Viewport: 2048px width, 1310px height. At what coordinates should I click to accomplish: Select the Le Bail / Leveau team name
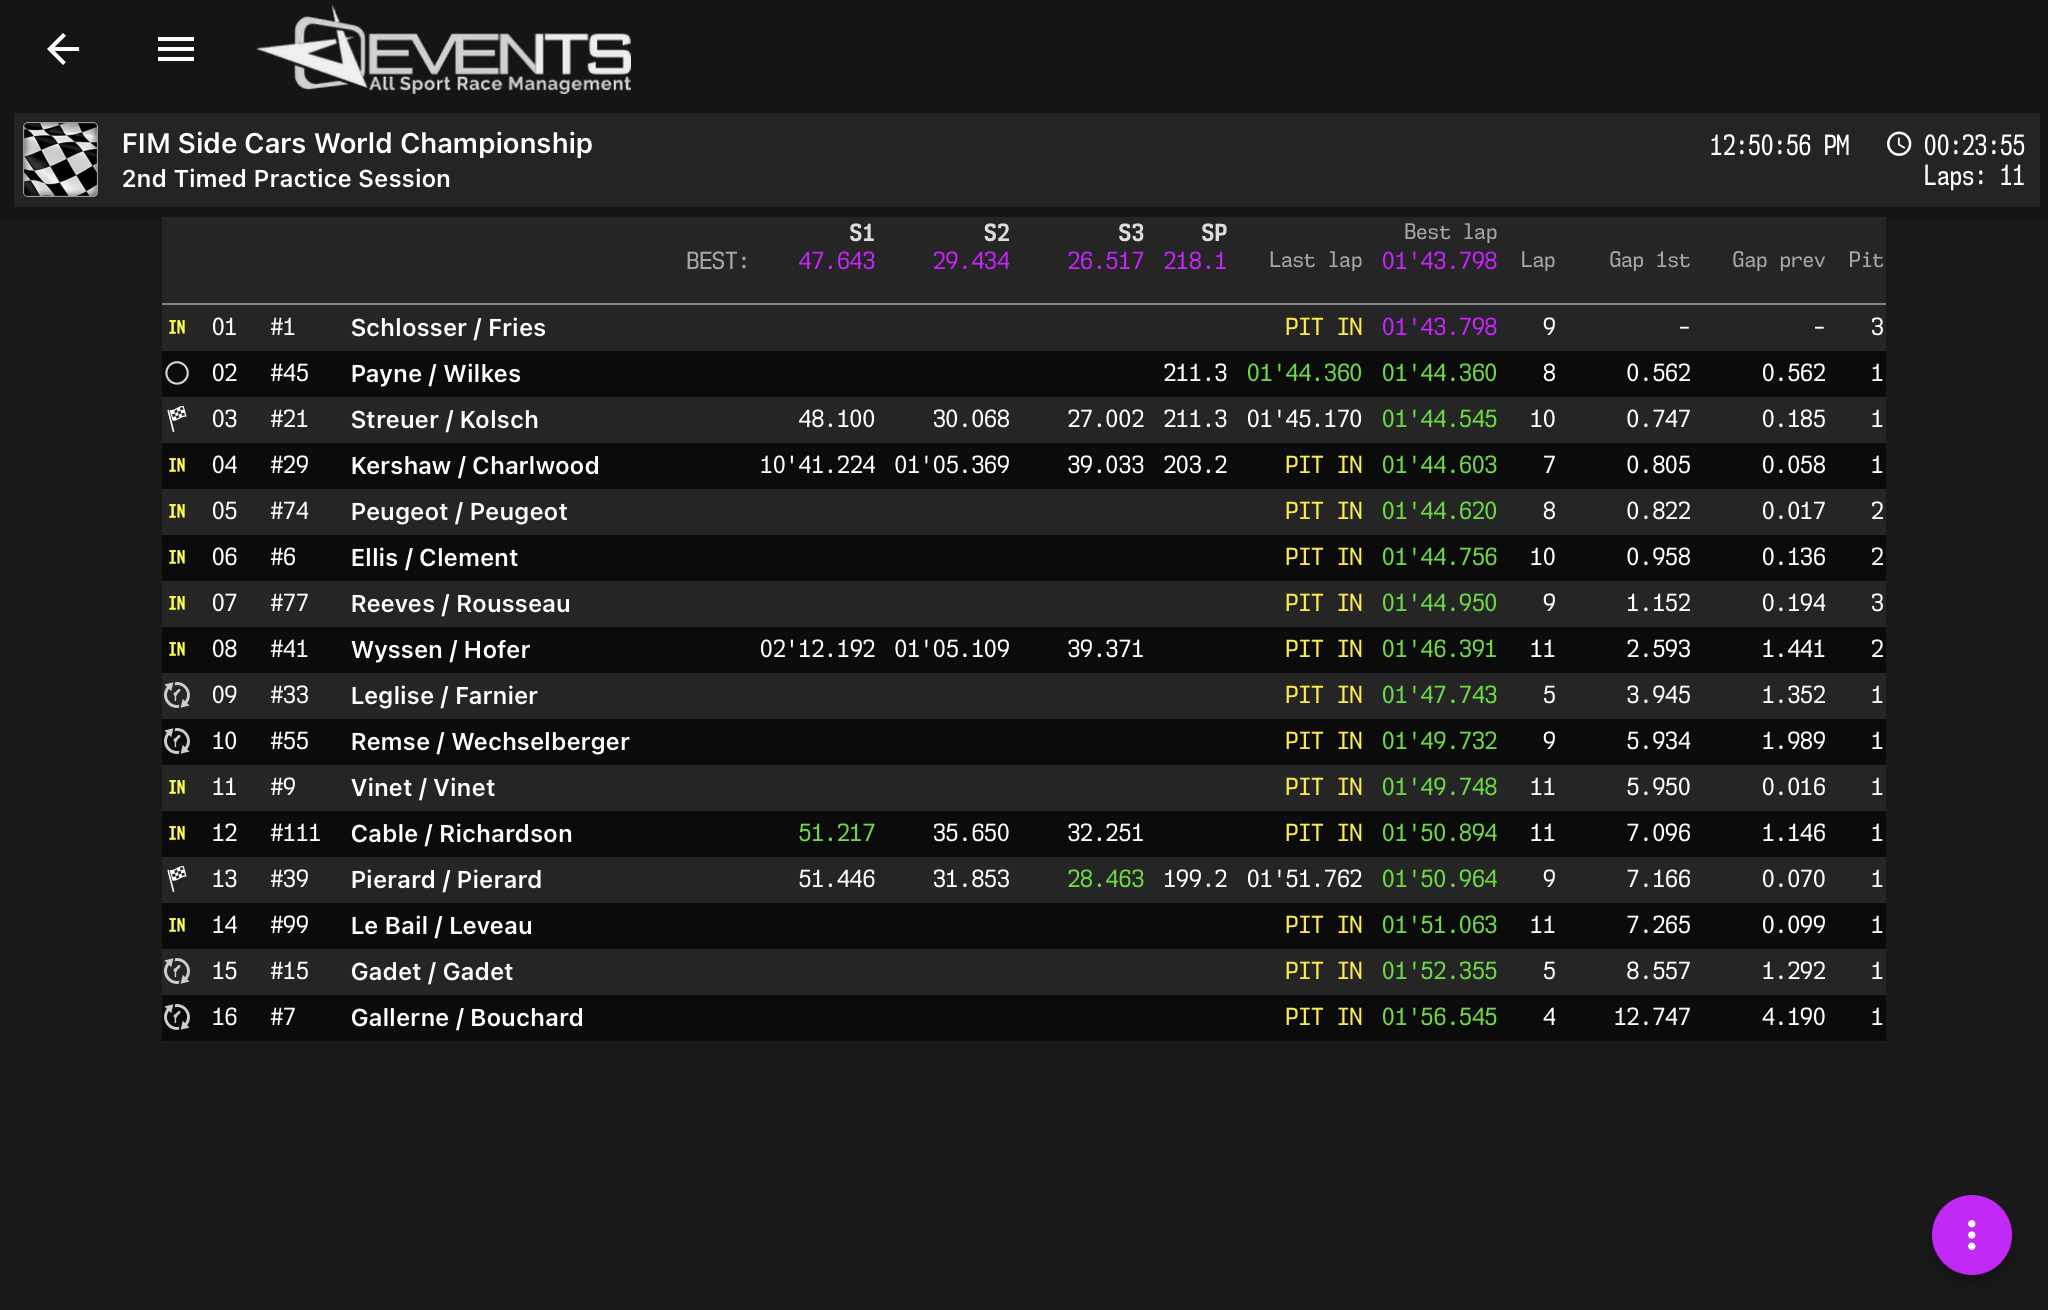[x=441, y=926]
